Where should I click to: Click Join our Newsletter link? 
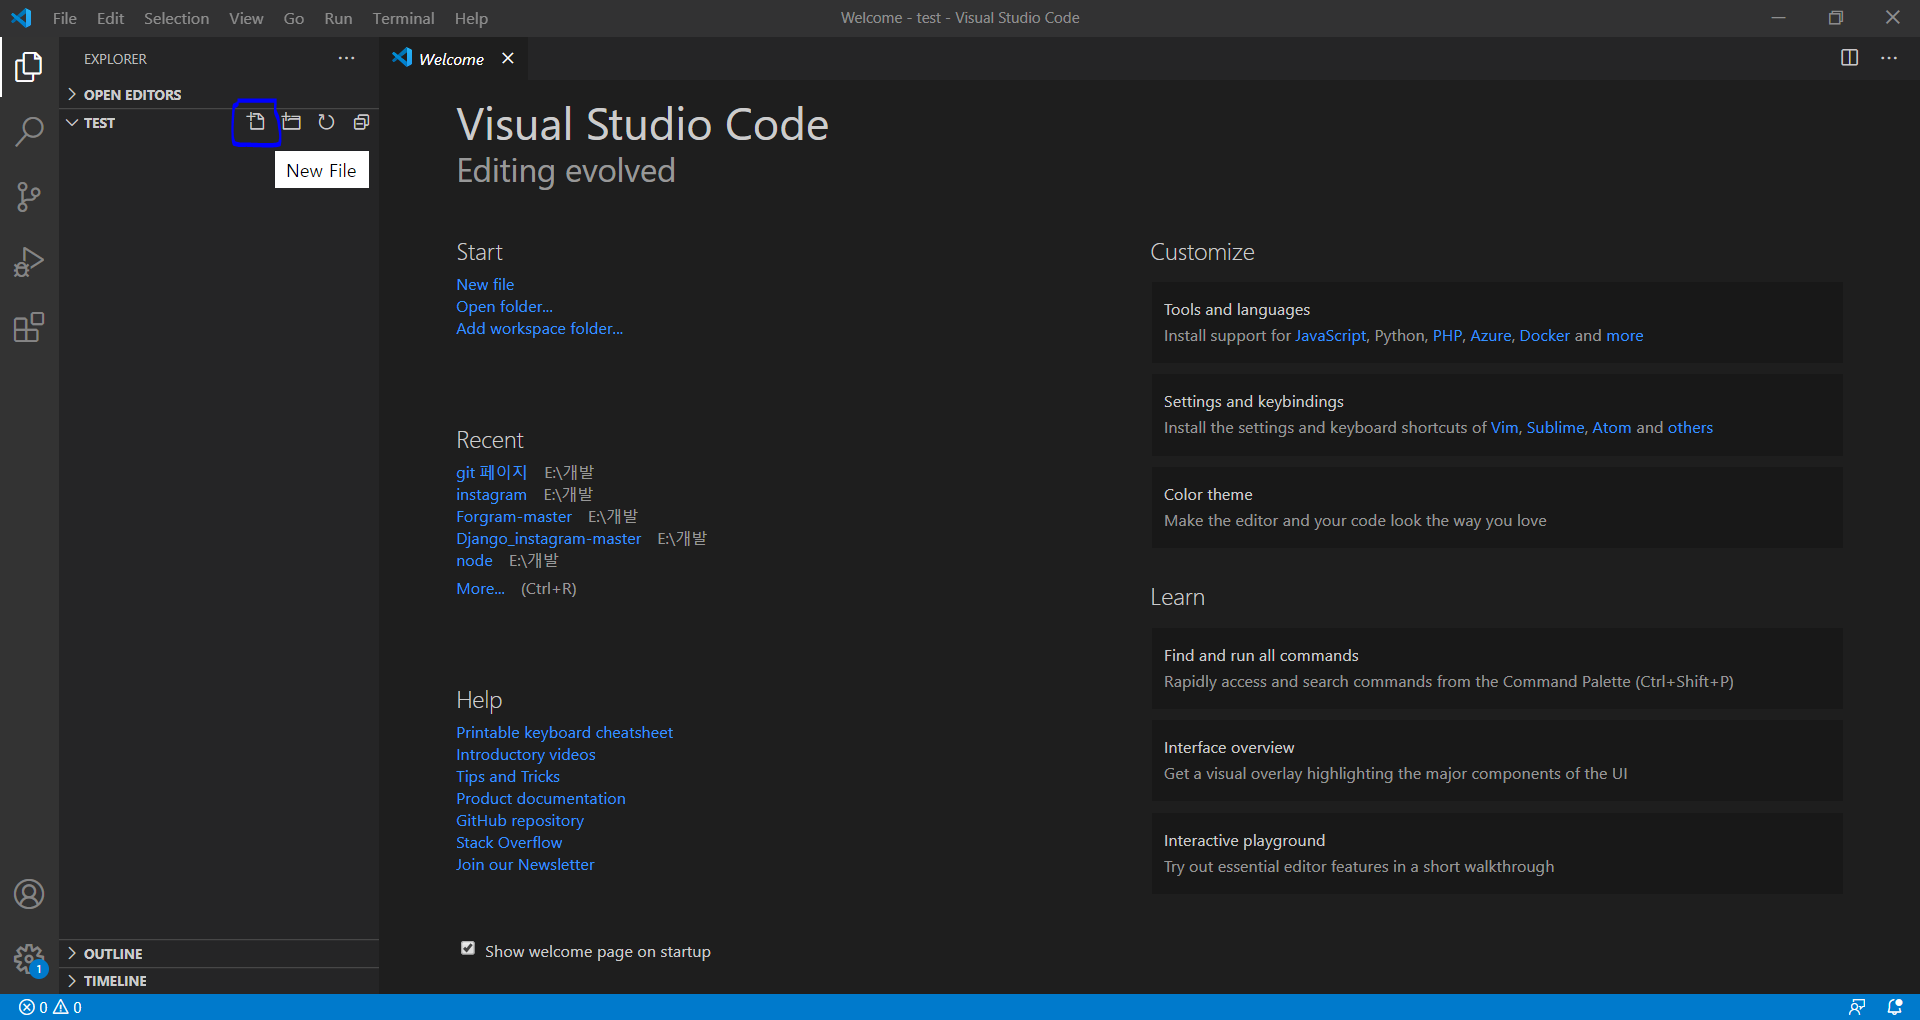pyautogui.click(x=525, y=864)
